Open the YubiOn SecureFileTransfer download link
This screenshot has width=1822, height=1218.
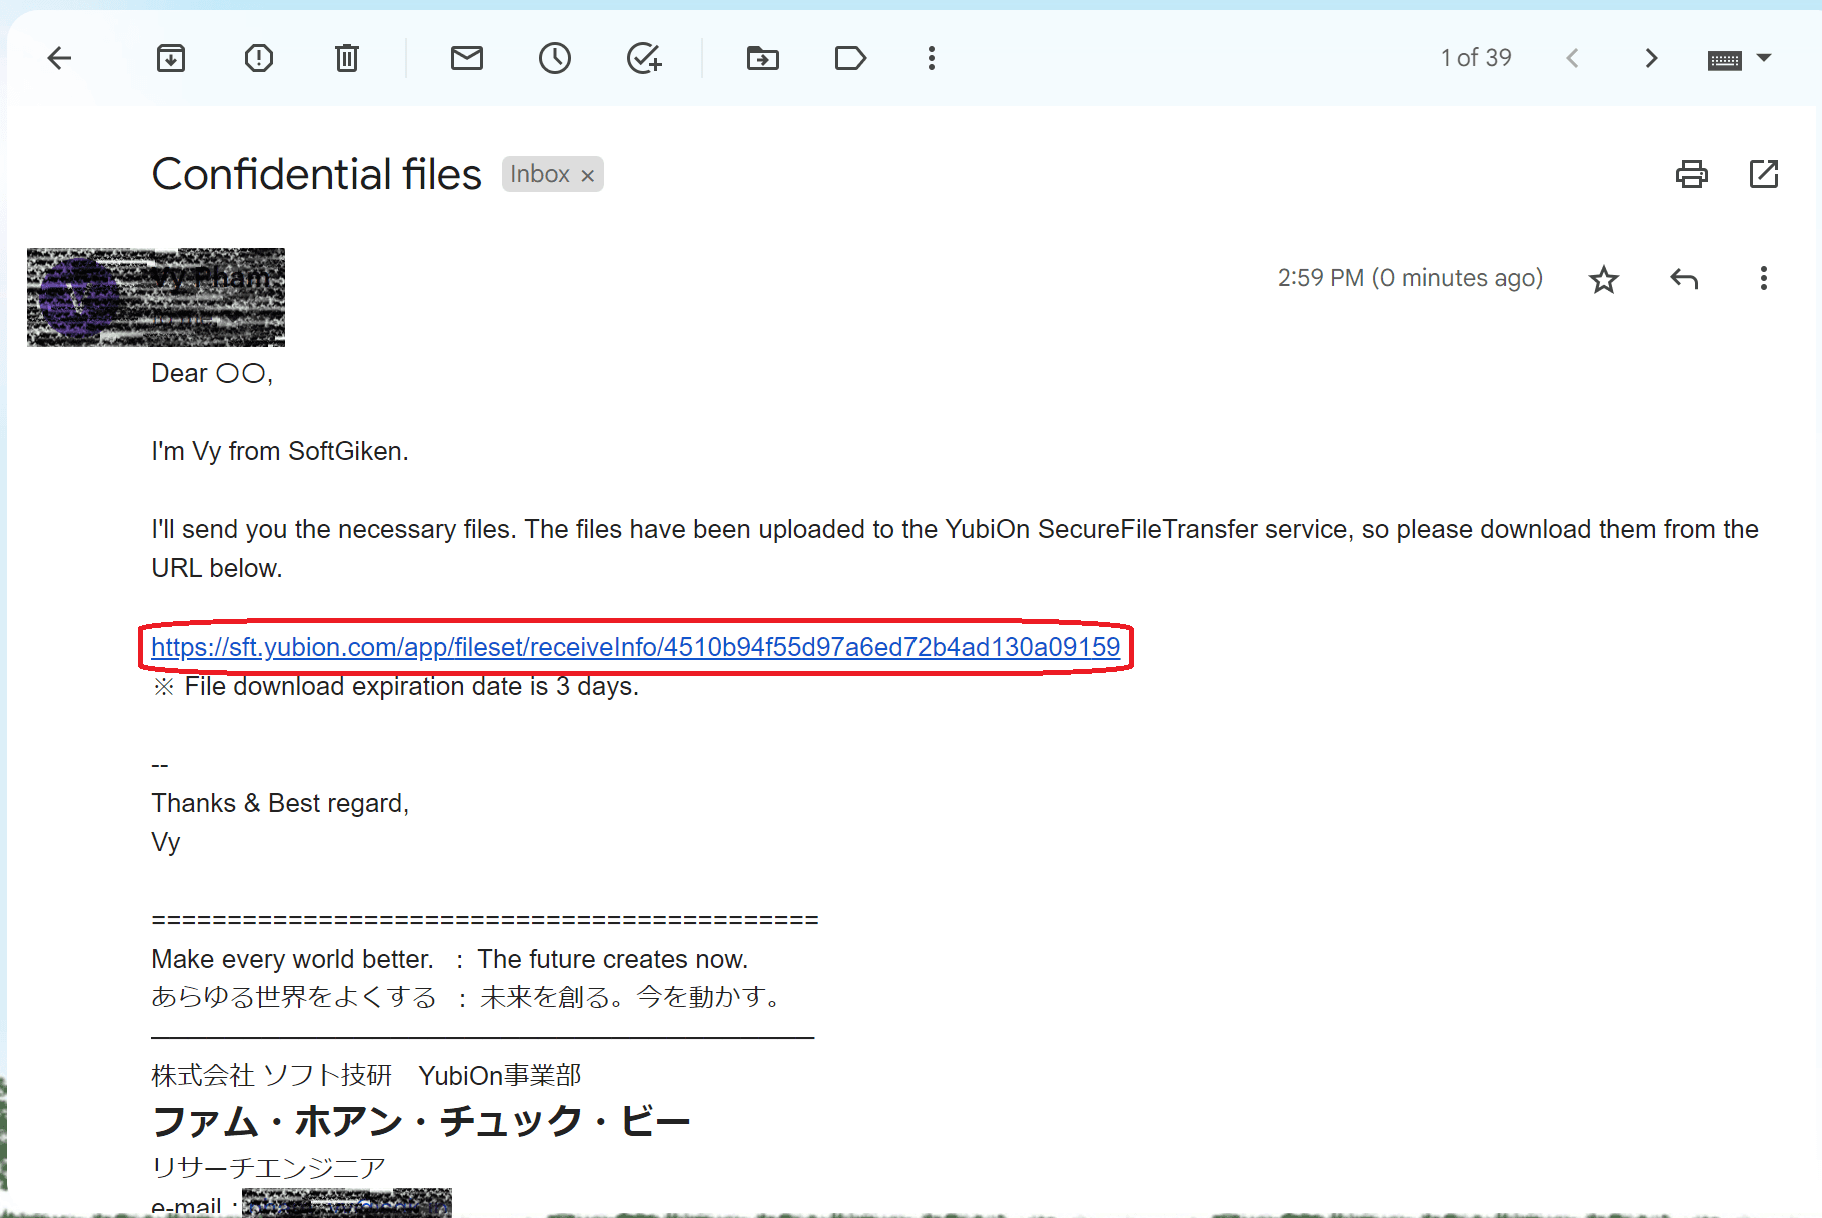[635, 647]
